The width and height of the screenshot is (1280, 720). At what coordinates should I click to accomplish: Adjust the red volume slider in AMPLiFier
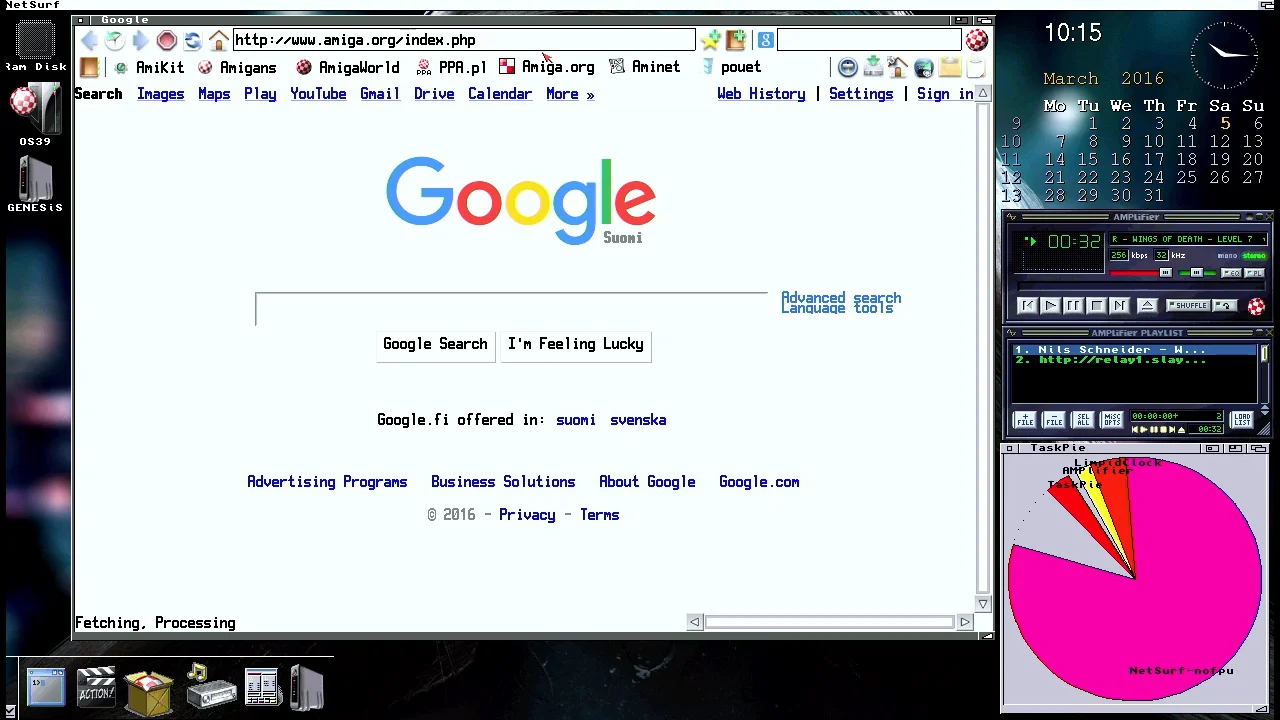[1140, 272]
